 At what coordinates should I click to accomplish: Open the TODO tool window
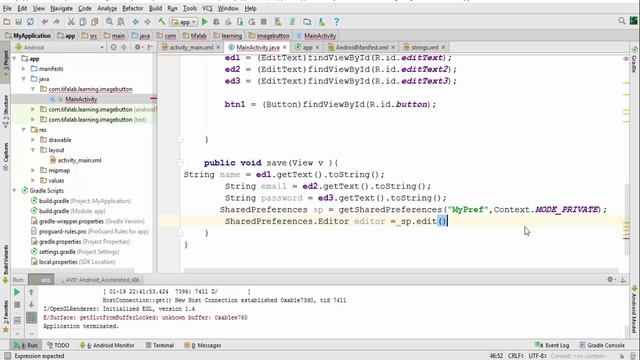point(58,345)
